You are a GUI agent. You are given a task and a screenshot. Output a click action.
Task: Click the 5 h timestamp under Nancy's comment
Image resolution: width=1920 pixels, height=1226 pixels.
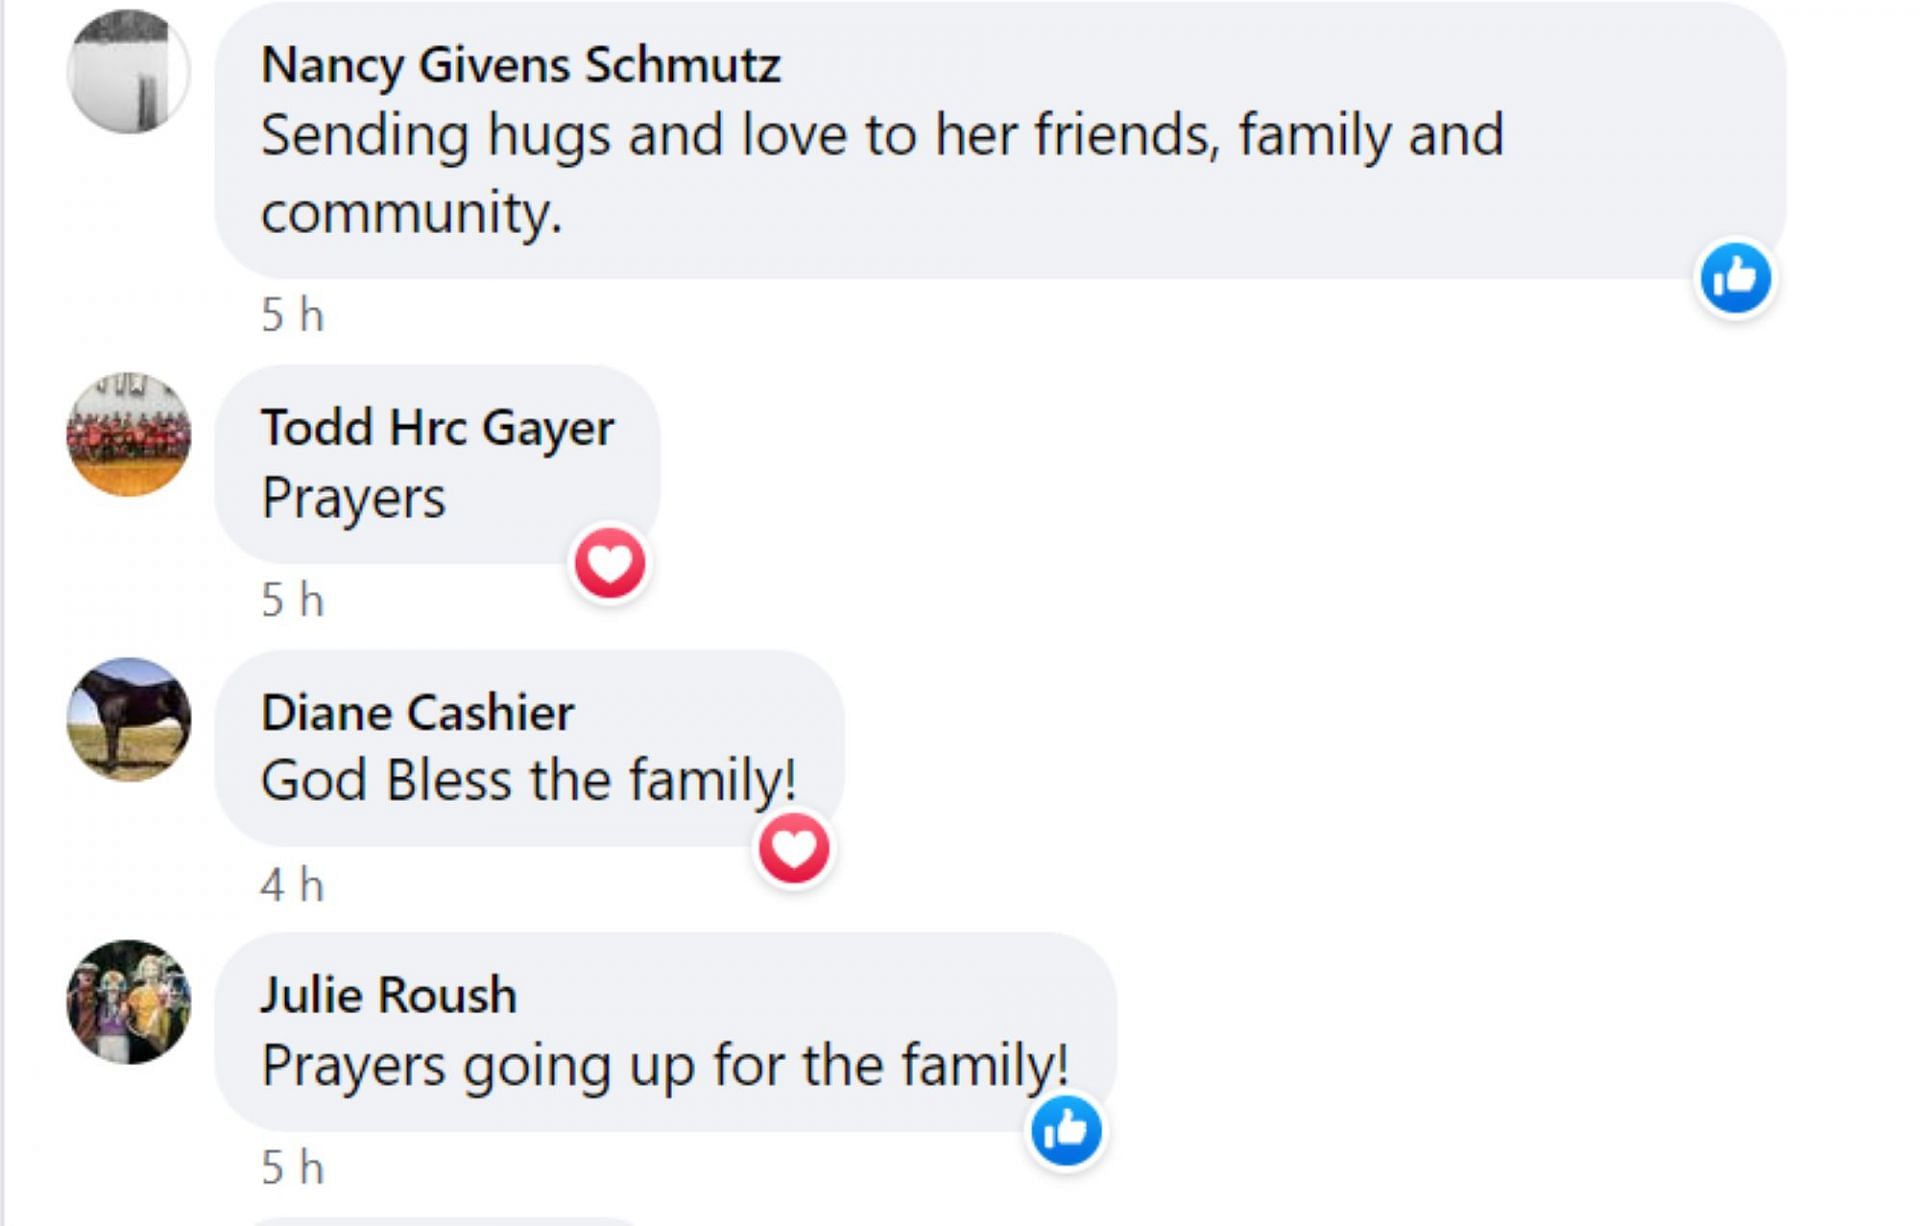(x=292, y=316)
